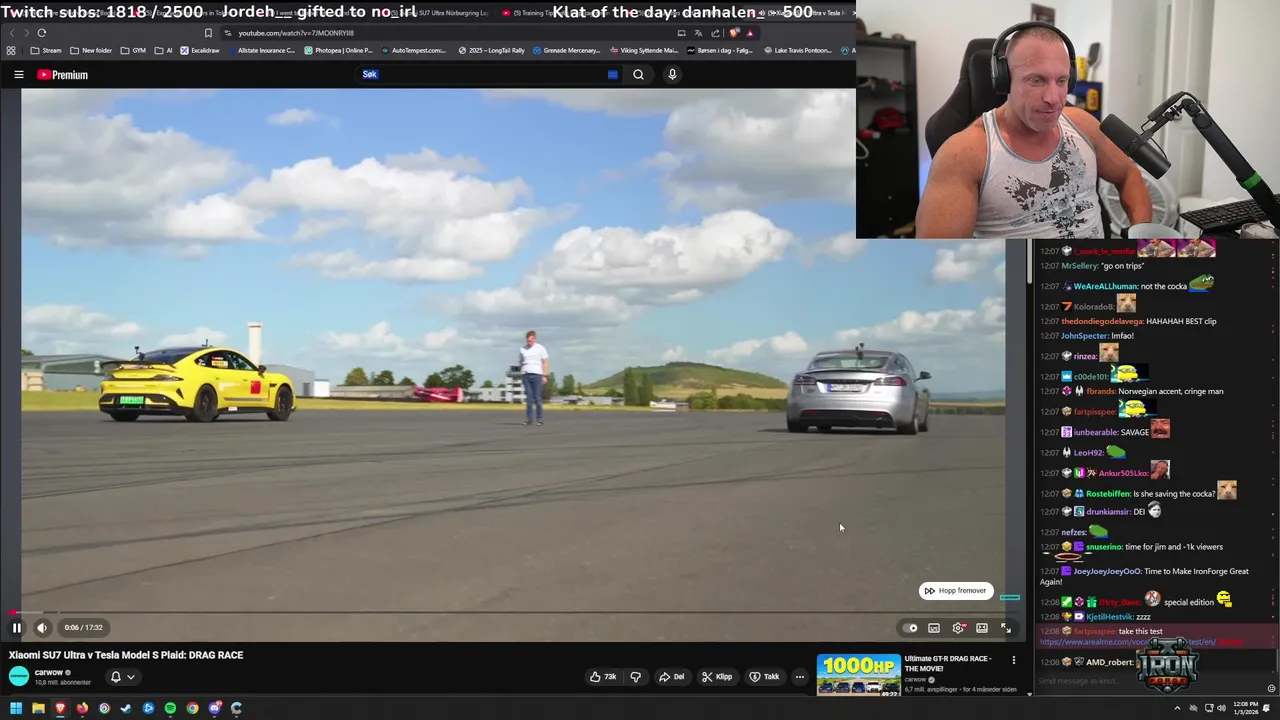Dislike the video
Viewport: 1280px width, 720px height.
tap(635, 677)
